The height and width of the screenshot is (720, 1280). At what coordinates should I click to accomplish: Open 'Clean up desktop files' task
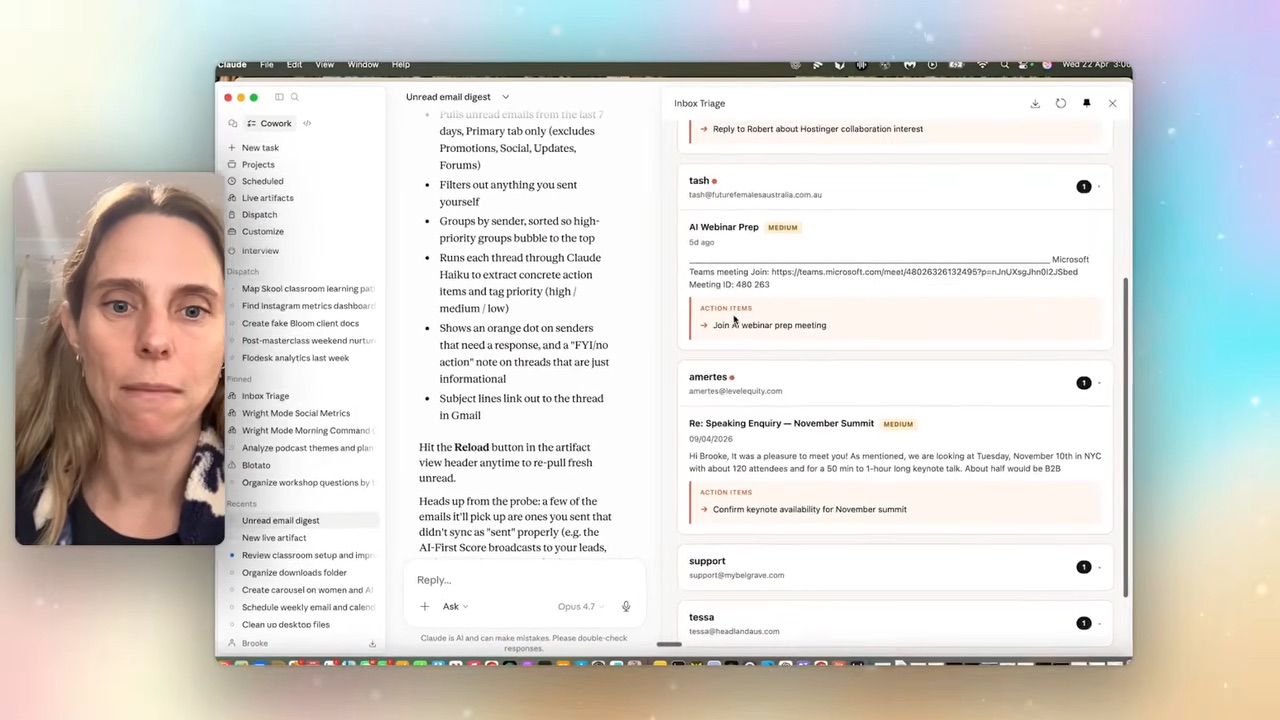[285, 625]
